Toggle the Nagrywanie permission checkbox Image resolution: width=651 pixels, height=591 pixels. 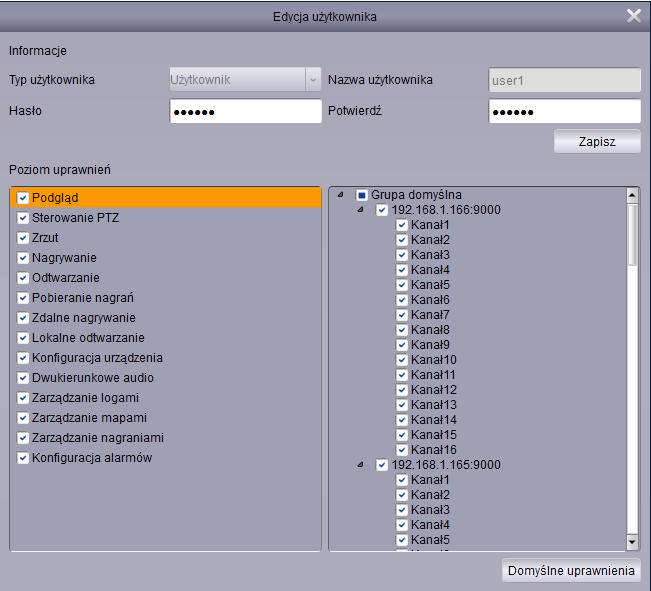(x=22, y=257)
